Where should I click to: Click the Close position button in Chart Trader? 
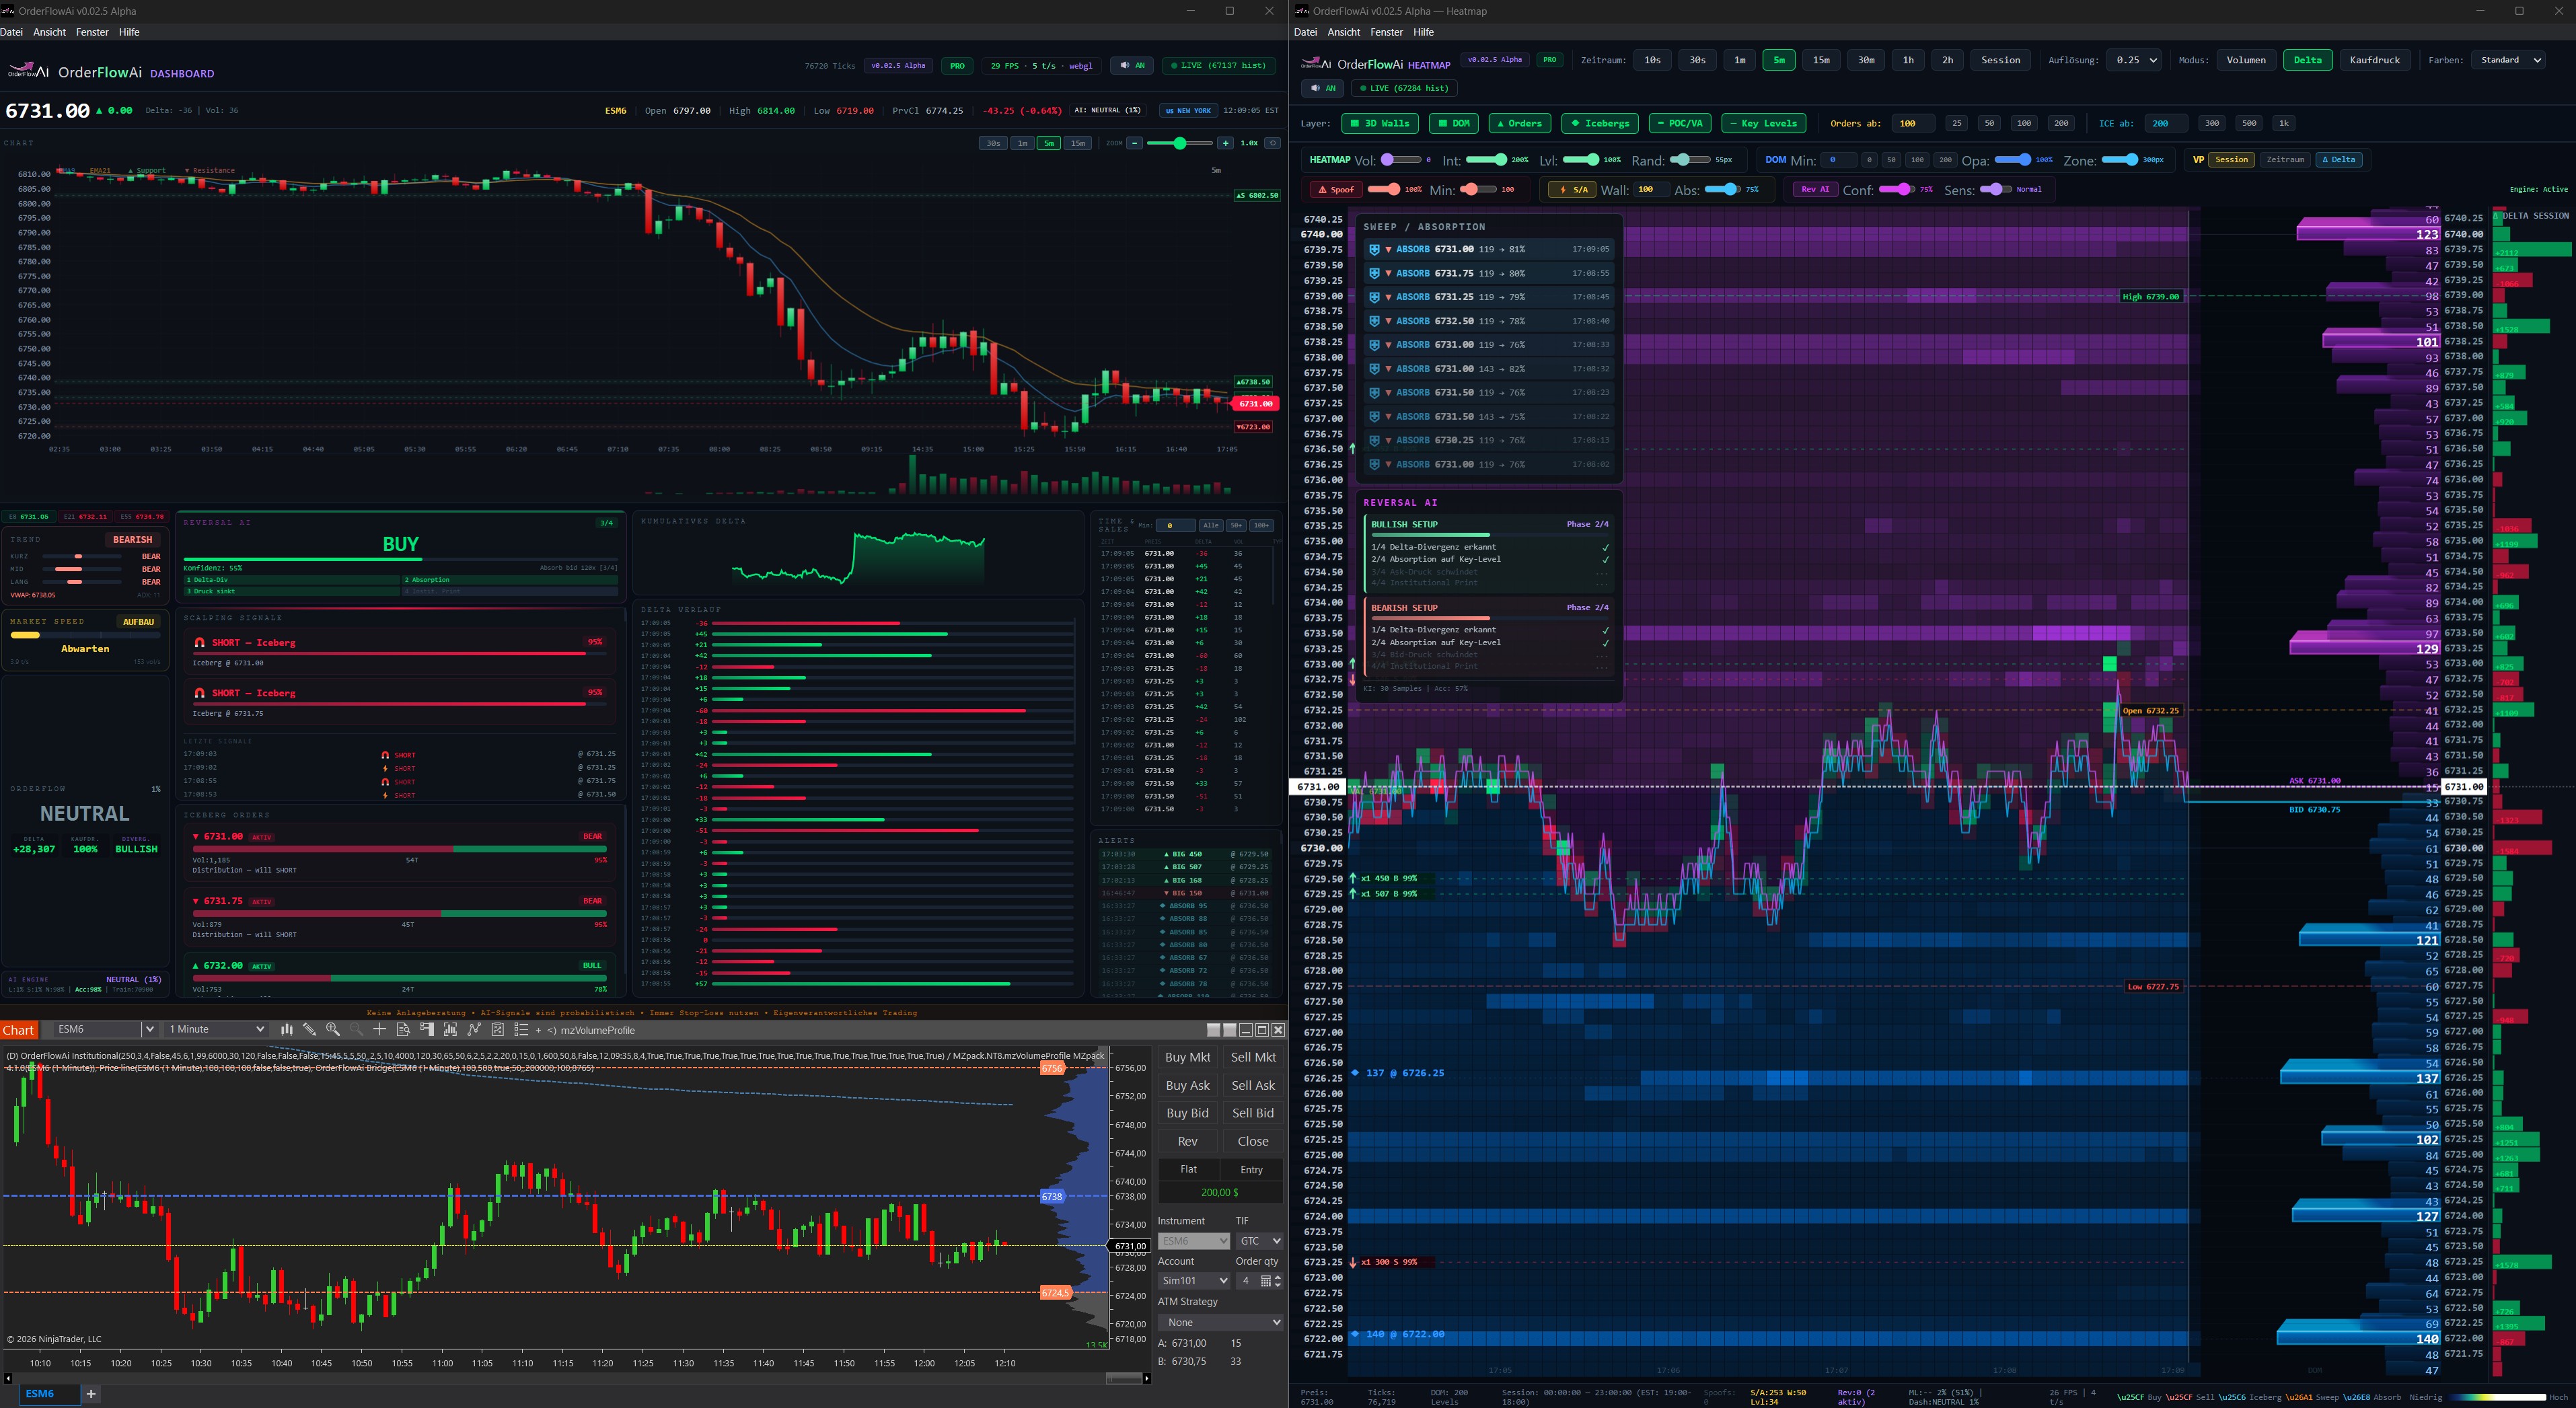pos(1253,1141)
